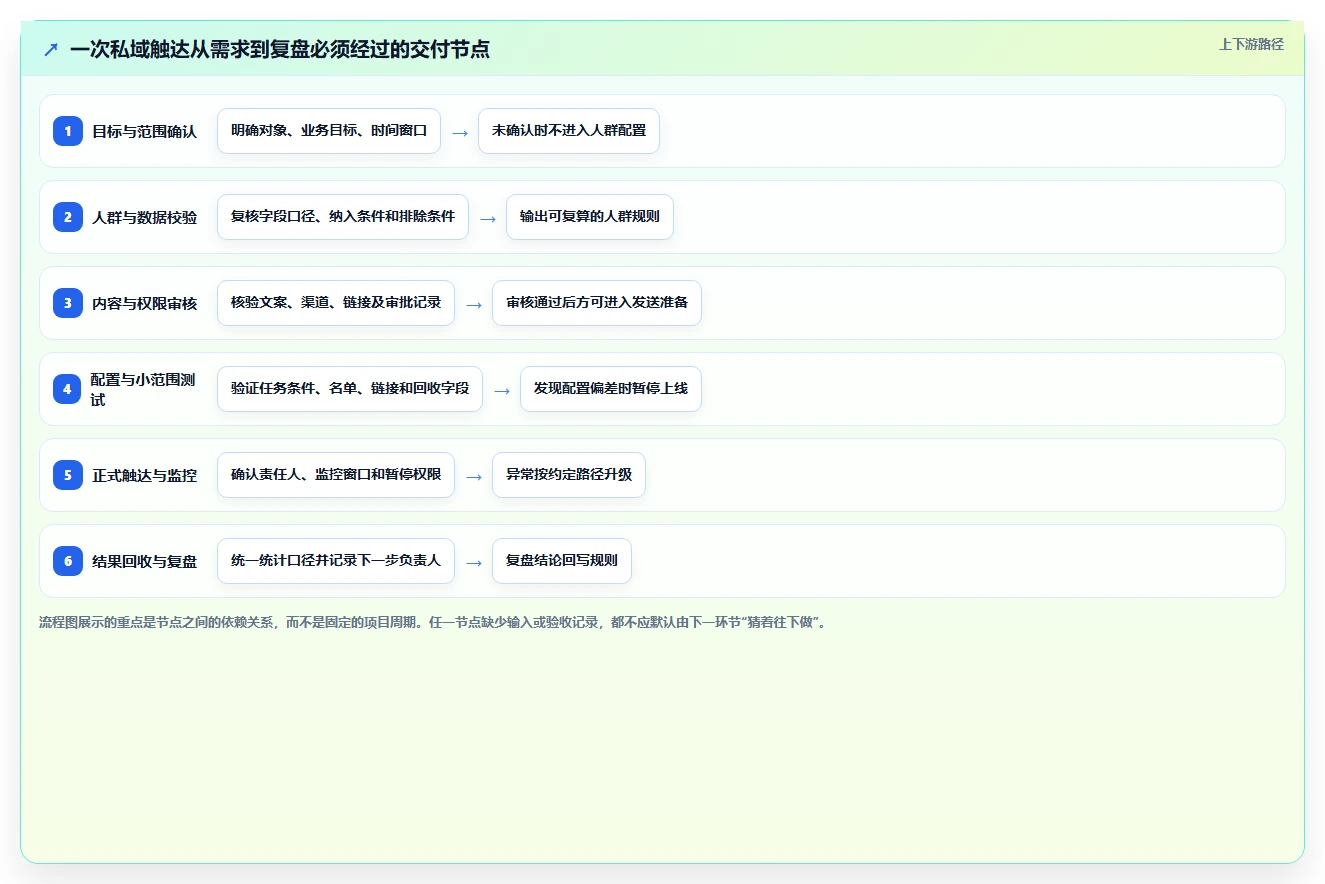Click the 未确认时不进入人群配置 box
1325x884 pixels.
pos(569,131)
